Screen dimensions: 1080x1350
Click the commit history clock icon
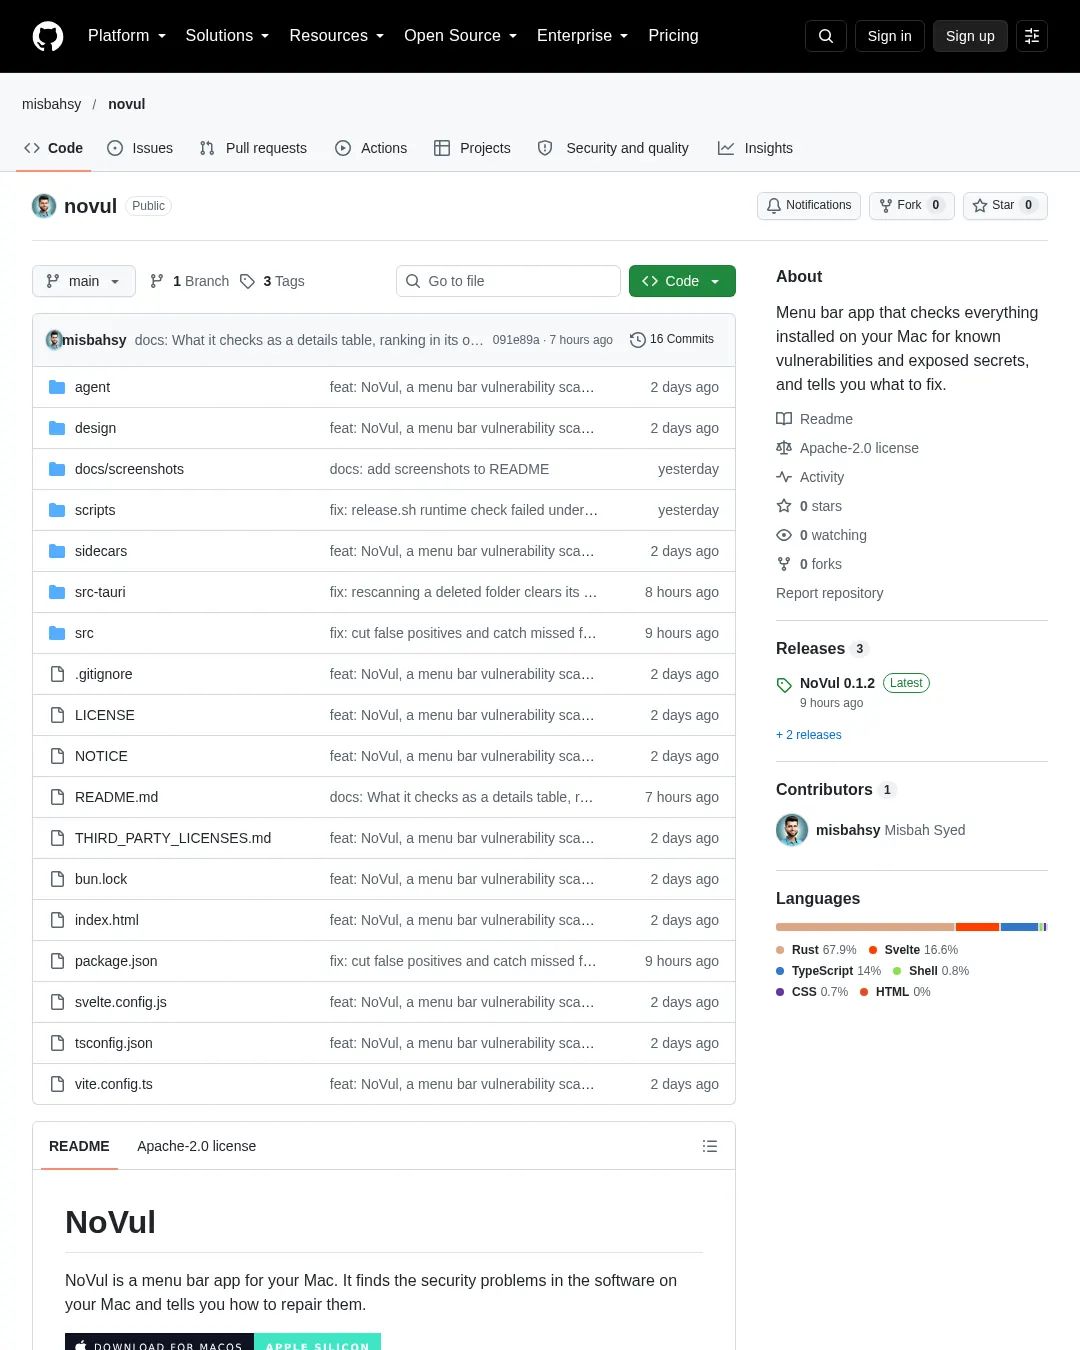pos(637,340)
